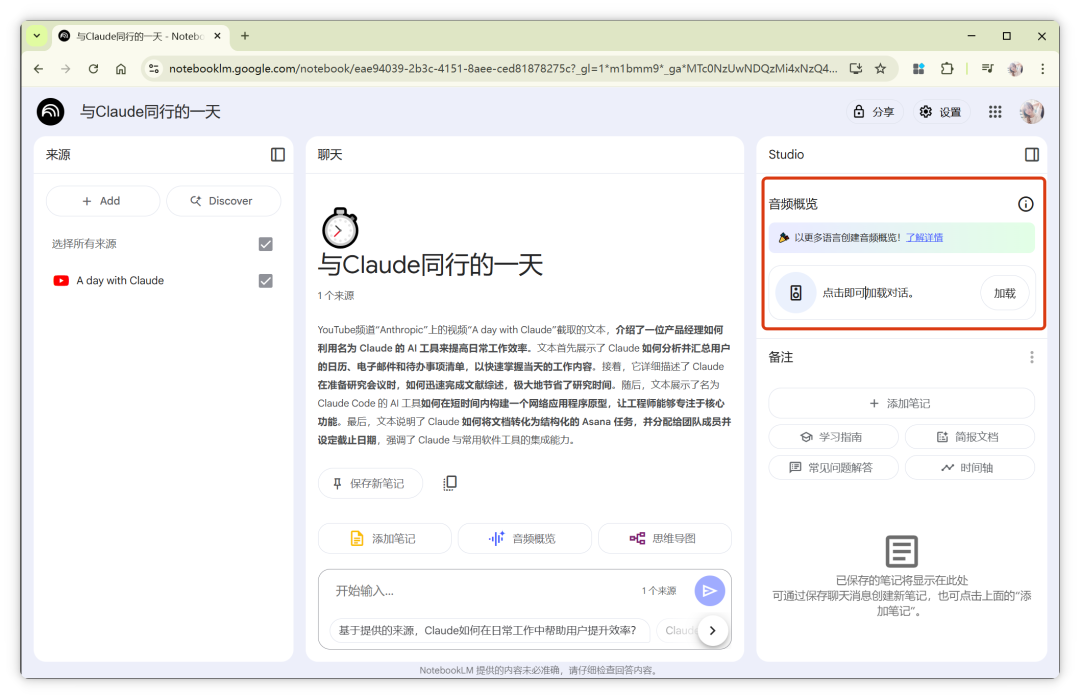Click 添加笔记 in Studio panel

point(901,403)
